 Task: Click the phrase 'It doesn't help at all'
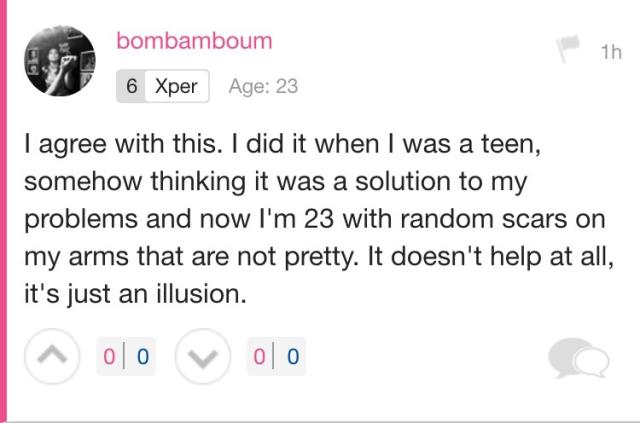(489, 257)
